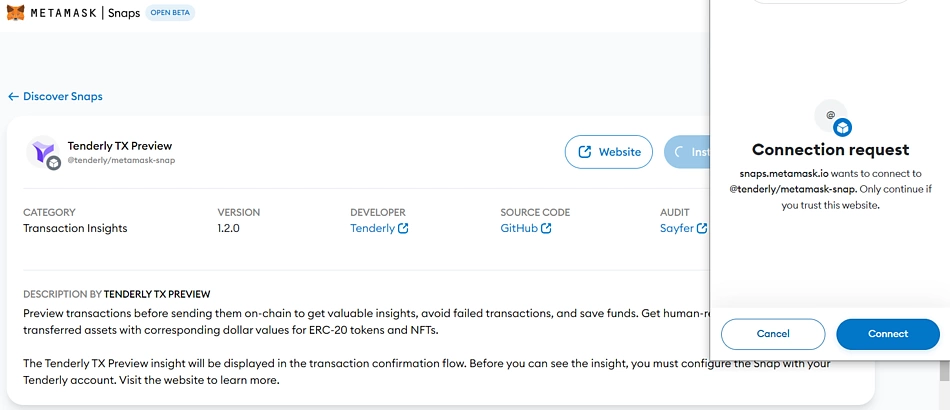This screenshot has width=950, height=410.
Task: Click the snap avatar icon in popup
Action: click(831, 117)
